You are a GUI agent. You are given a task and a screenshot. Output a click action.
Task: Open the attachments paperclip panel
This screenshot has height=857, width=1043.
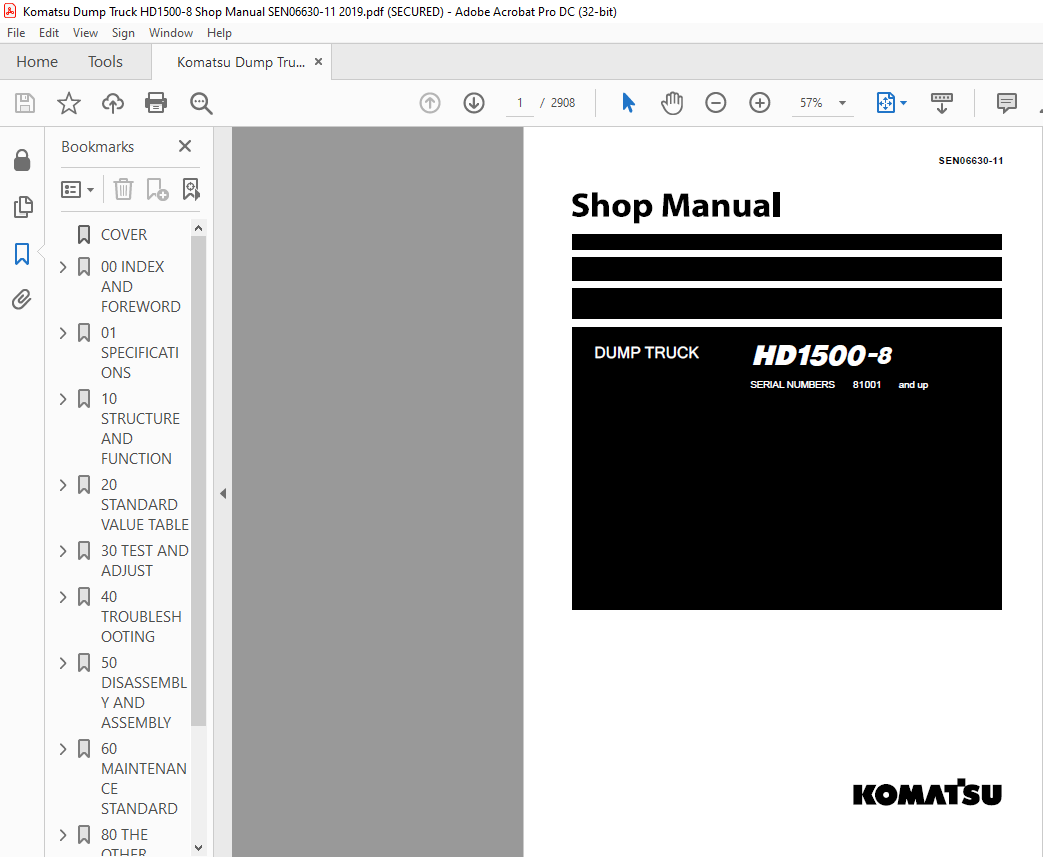pyautogui.click(x=22, y=299)
